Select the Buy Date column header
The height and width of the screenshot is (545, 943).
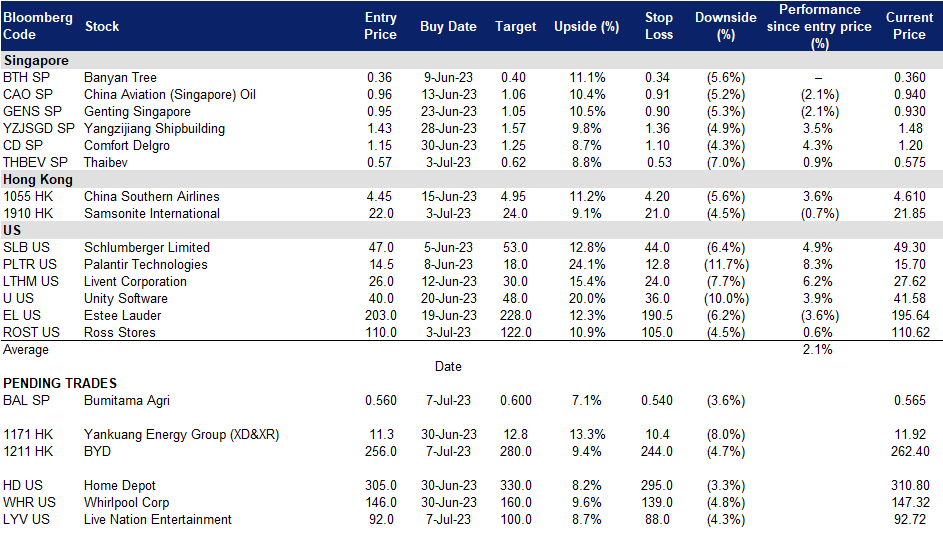448,26
